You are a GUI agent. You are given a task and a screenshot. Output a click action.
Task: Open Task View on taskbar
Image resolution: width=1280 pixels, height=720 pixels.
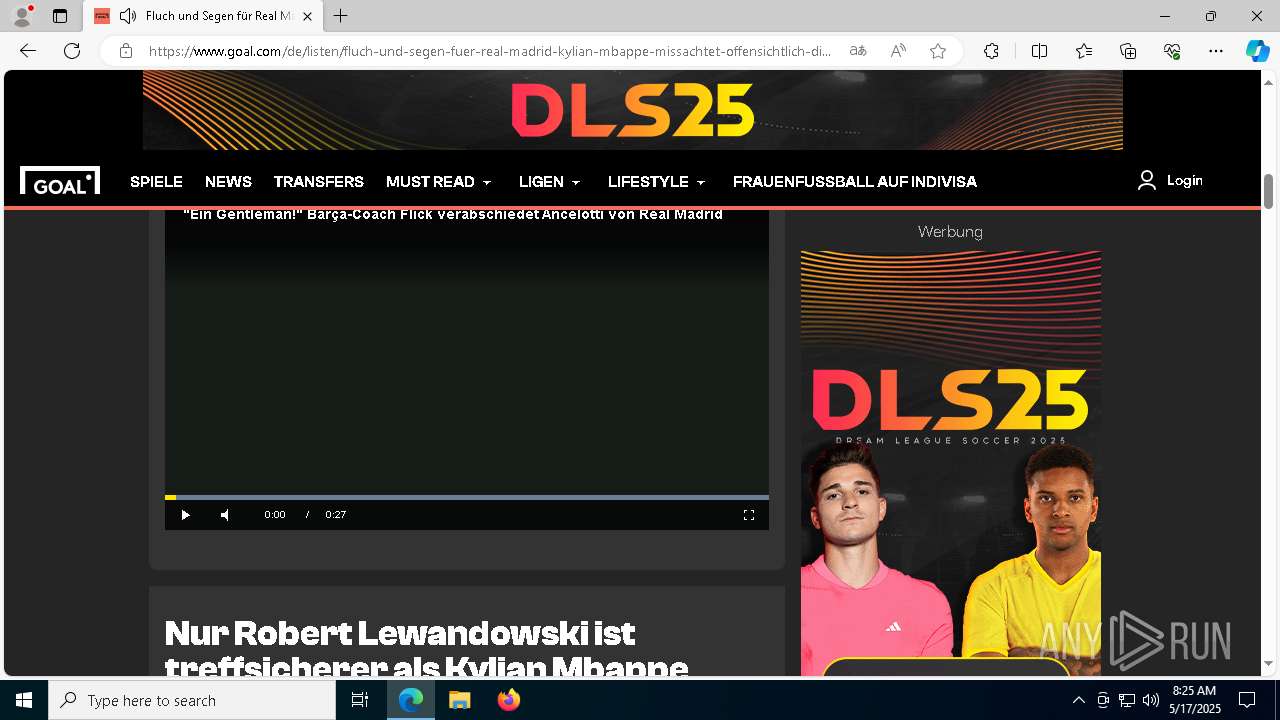[x=360, y=700]
